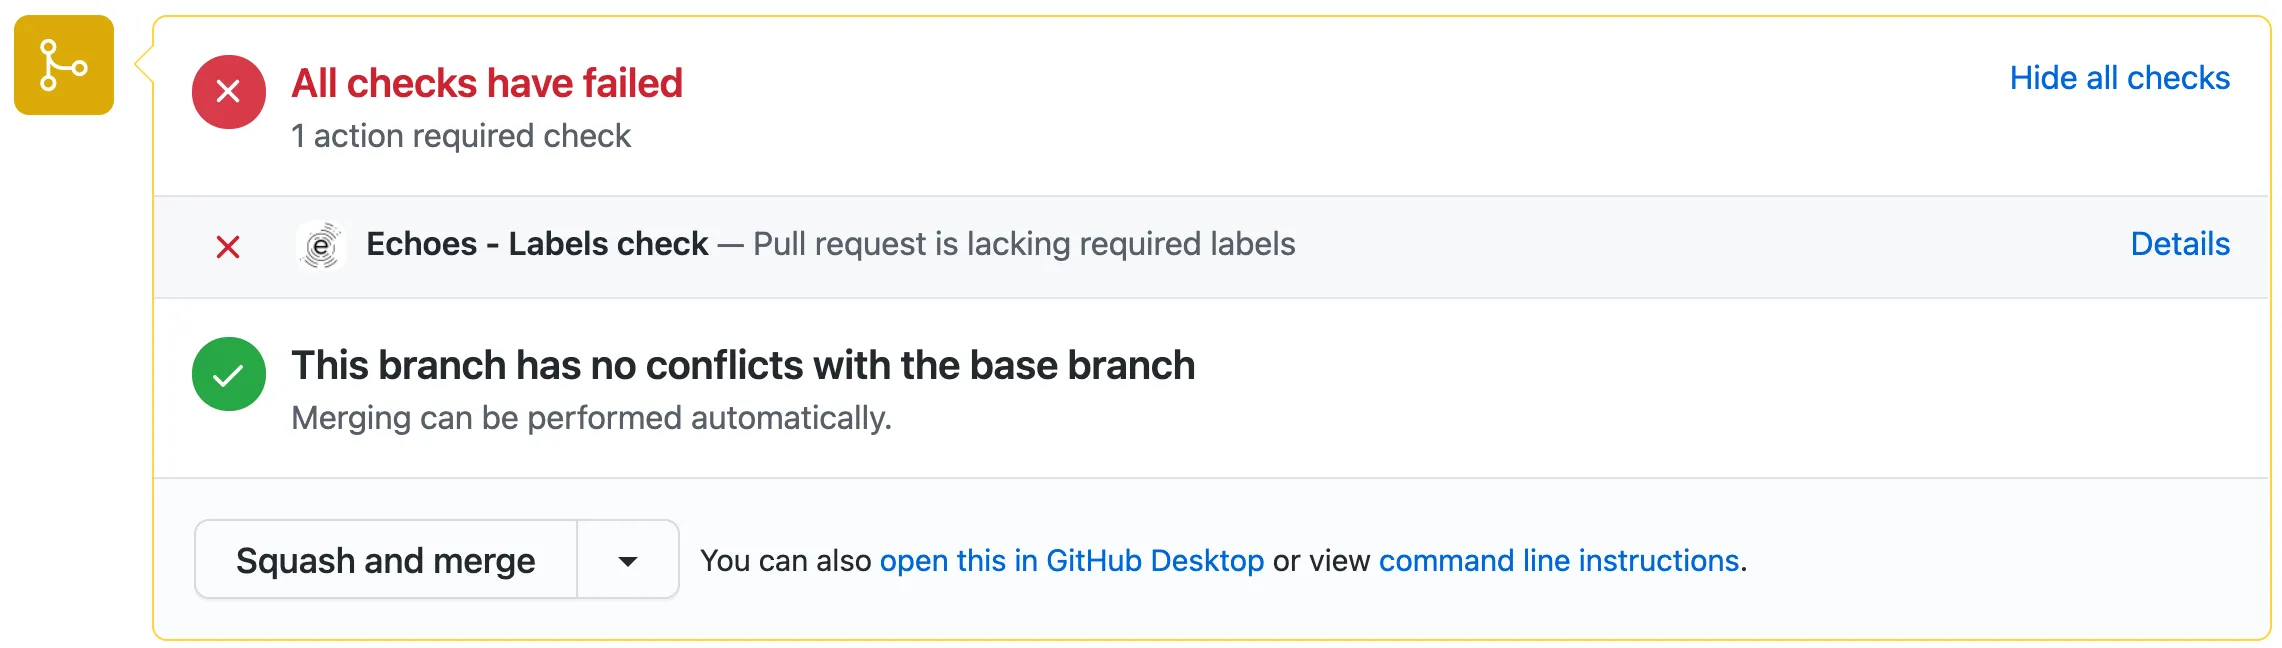The width and height of the screenshot is (2282, 648).
Task: Click the 'Echoes - Labels check' name
Action: [x=537, y=244]
